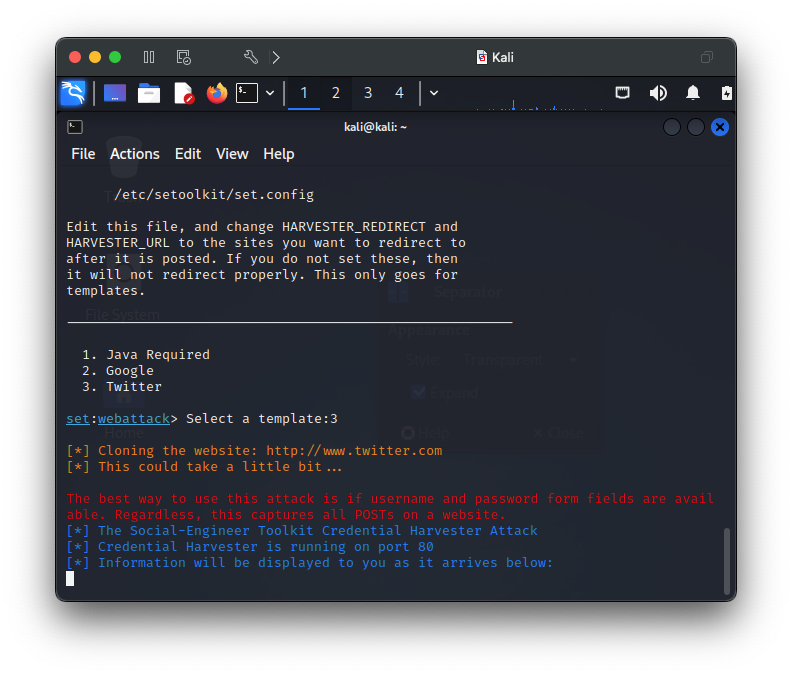The width and height of the screenshot is (792, 675).
Task: Click the volume speaker icon
Action: 658,93
